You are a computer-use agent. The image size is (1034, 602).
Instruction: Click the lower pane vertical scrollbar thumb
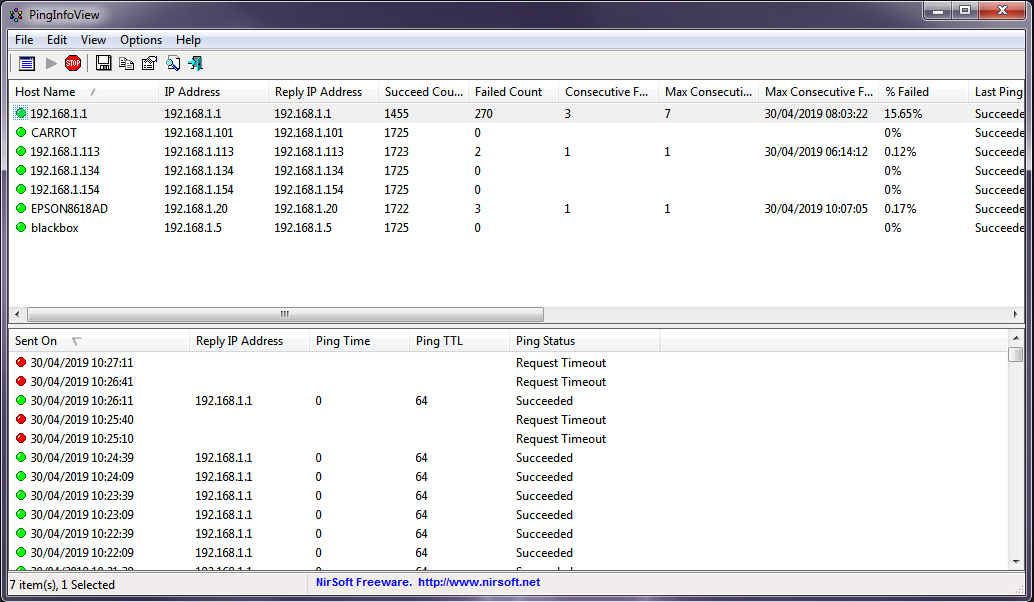1015,355
